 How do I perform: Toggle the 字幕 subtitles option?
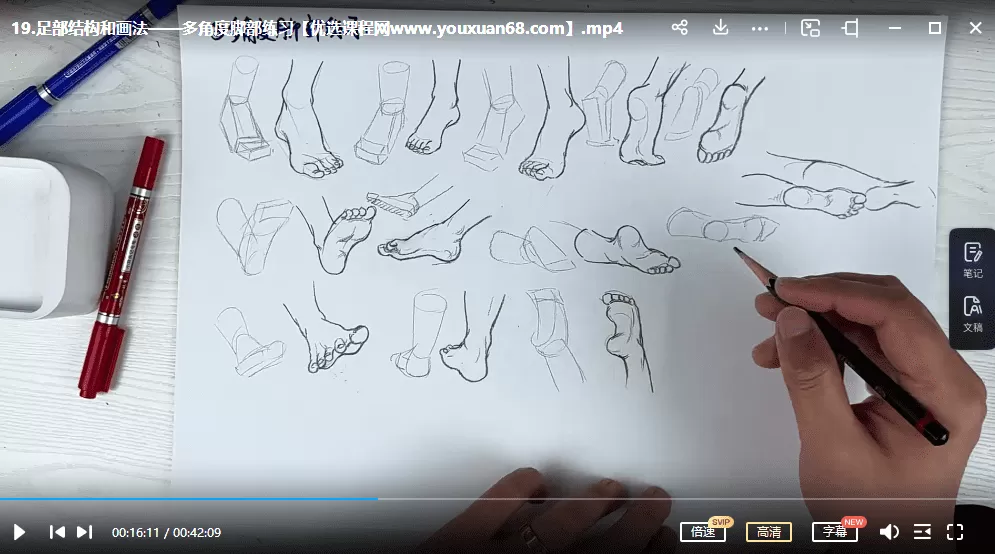pos(834,532)
